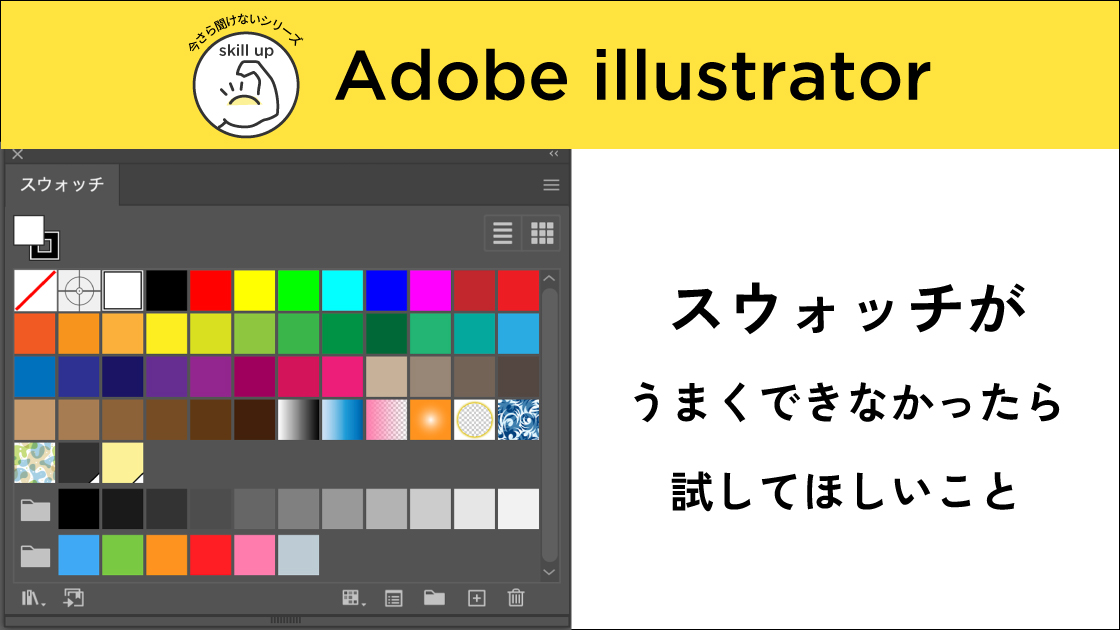This screenshot has height=630, width=1120.
Task: Select the cyan swatch in first row
Action: (342, 291)
